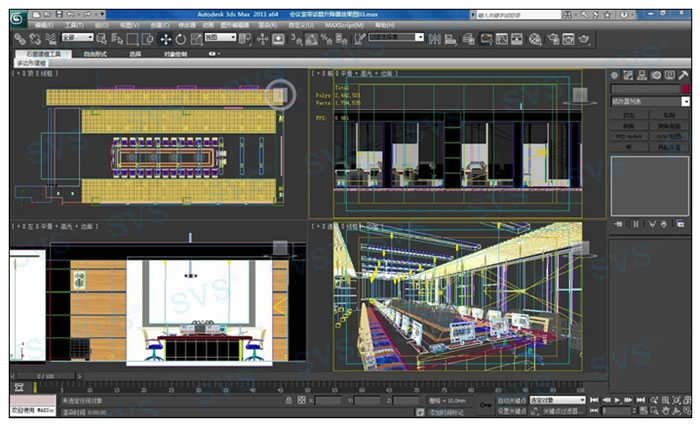The height and width of the screenshot is (426, 700).
Task: Toggle Auto Key animation mode
Action: pyautogui.click(x=510, y=400)
